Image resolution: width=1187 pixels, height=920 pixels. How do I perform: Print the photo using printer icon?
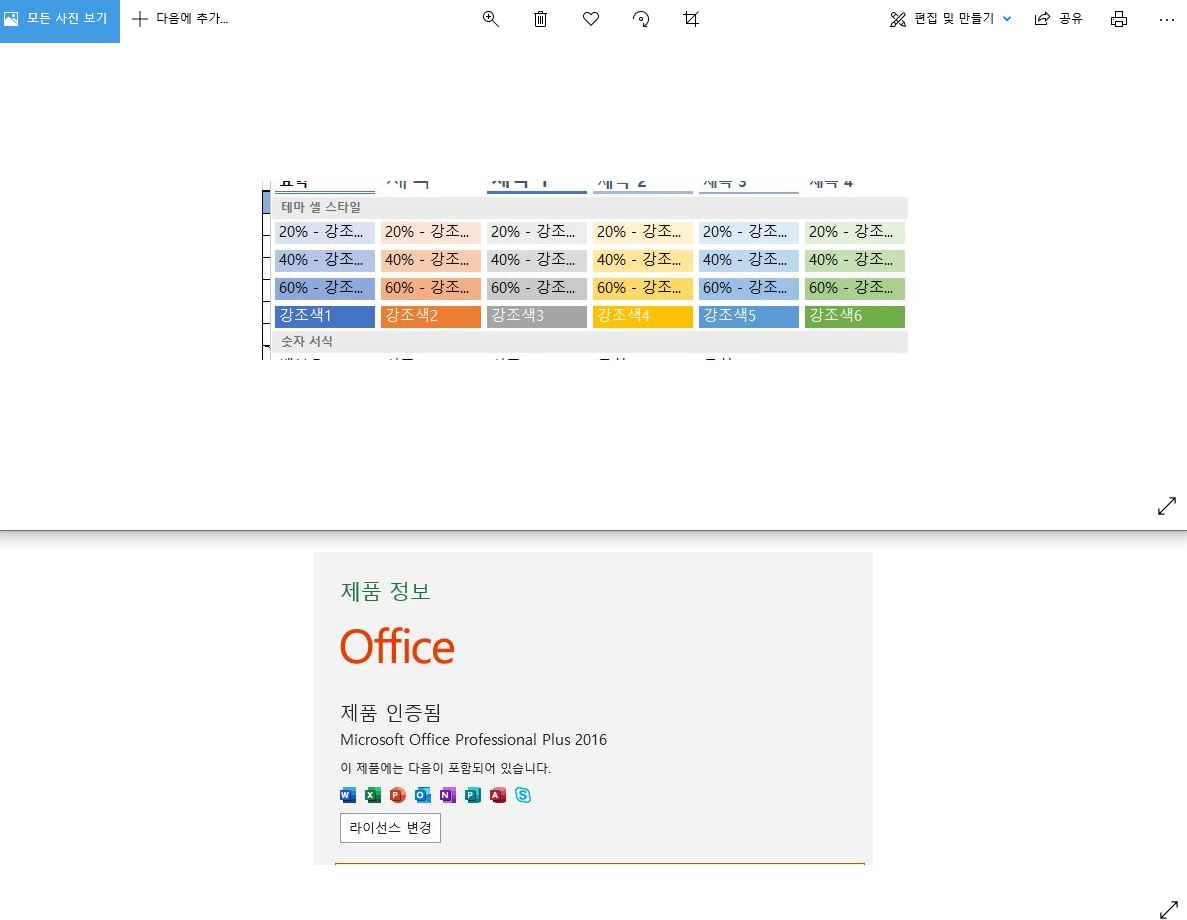pyautogui.click(x=1119, y=19)
